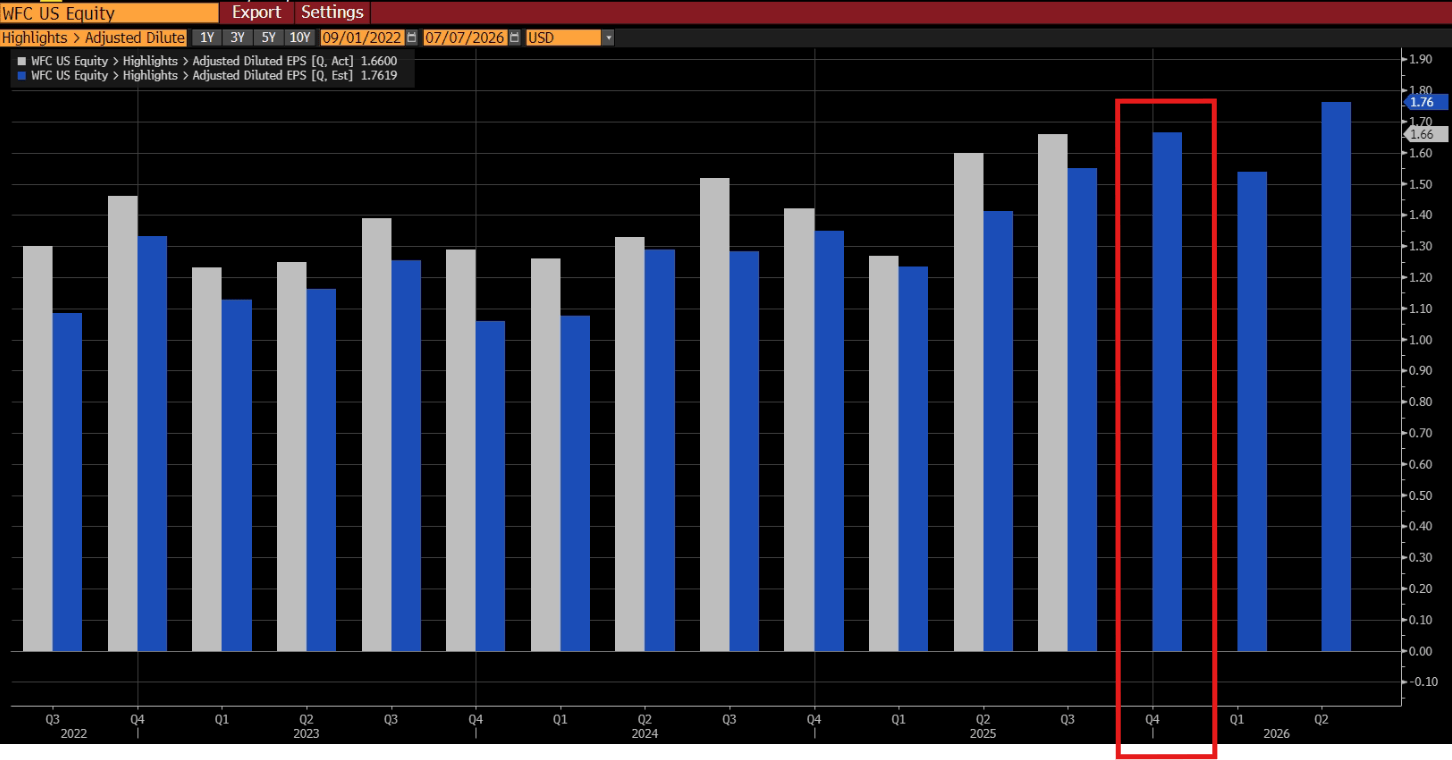Open the start date calendar picker
Image resolution: width=1452 pixels, height=760 pixels.
412,37
